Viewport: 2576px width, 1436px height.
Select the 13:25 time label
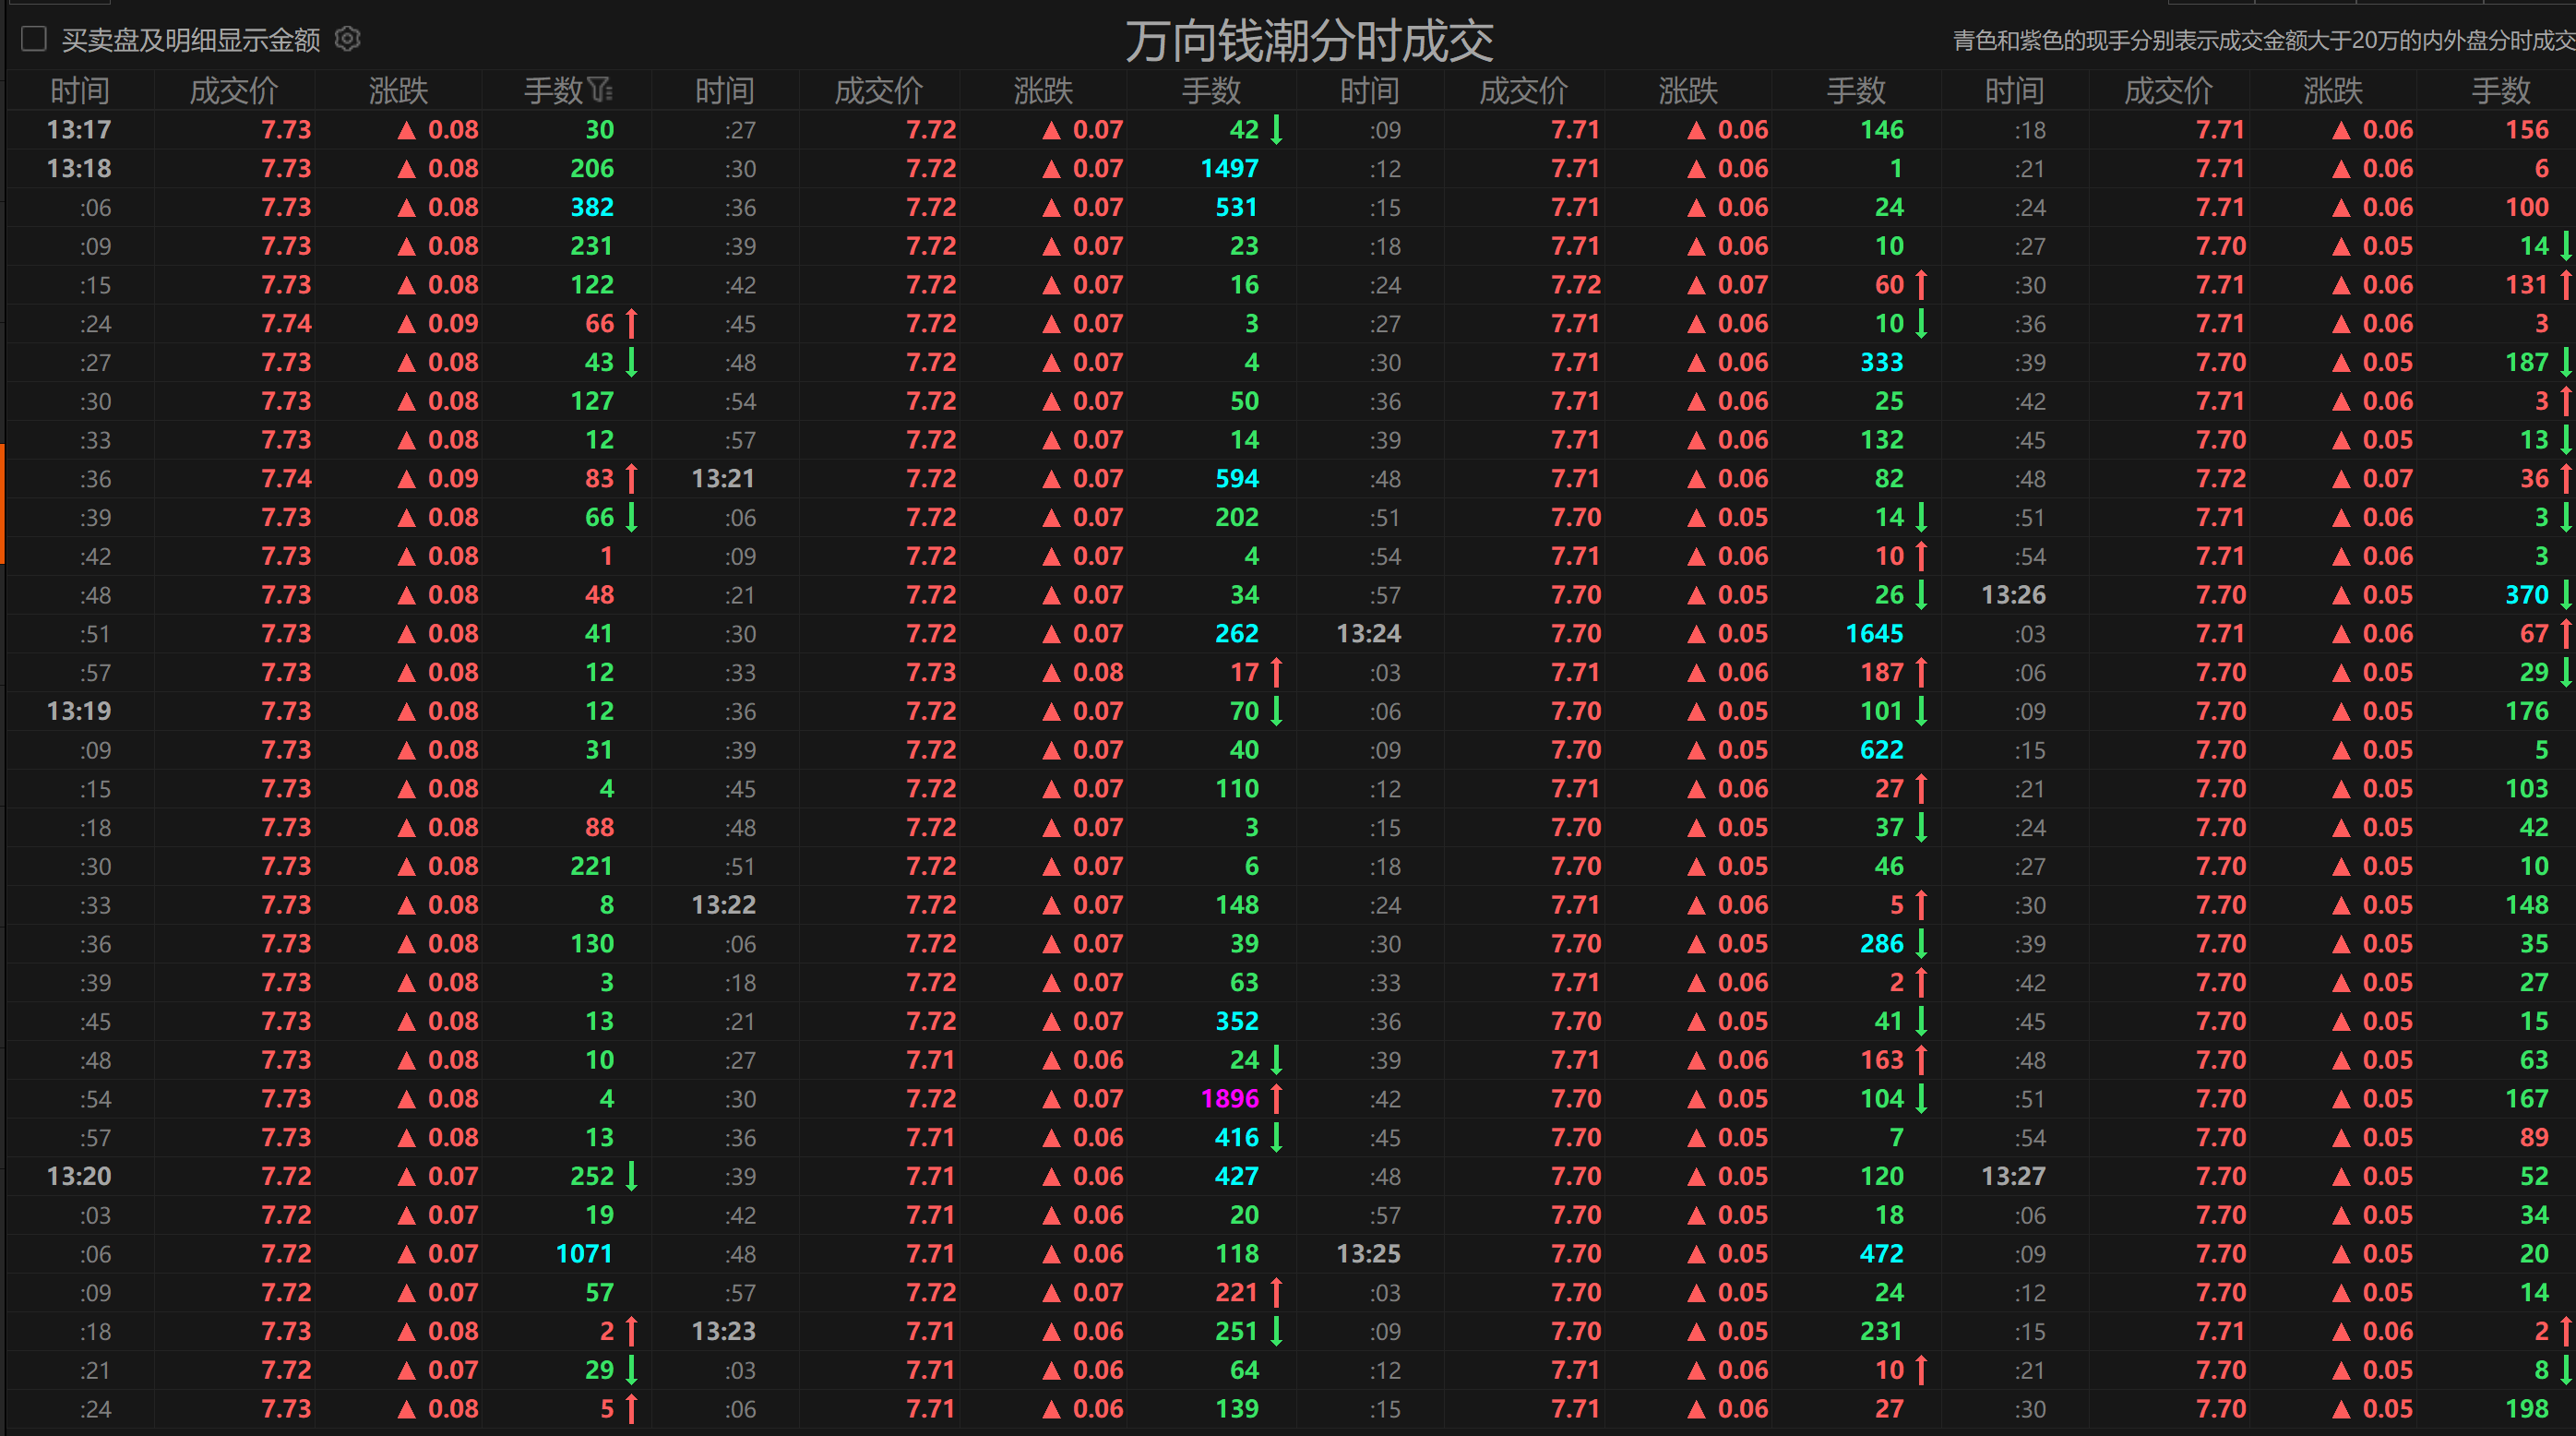coord(1368,1254)
